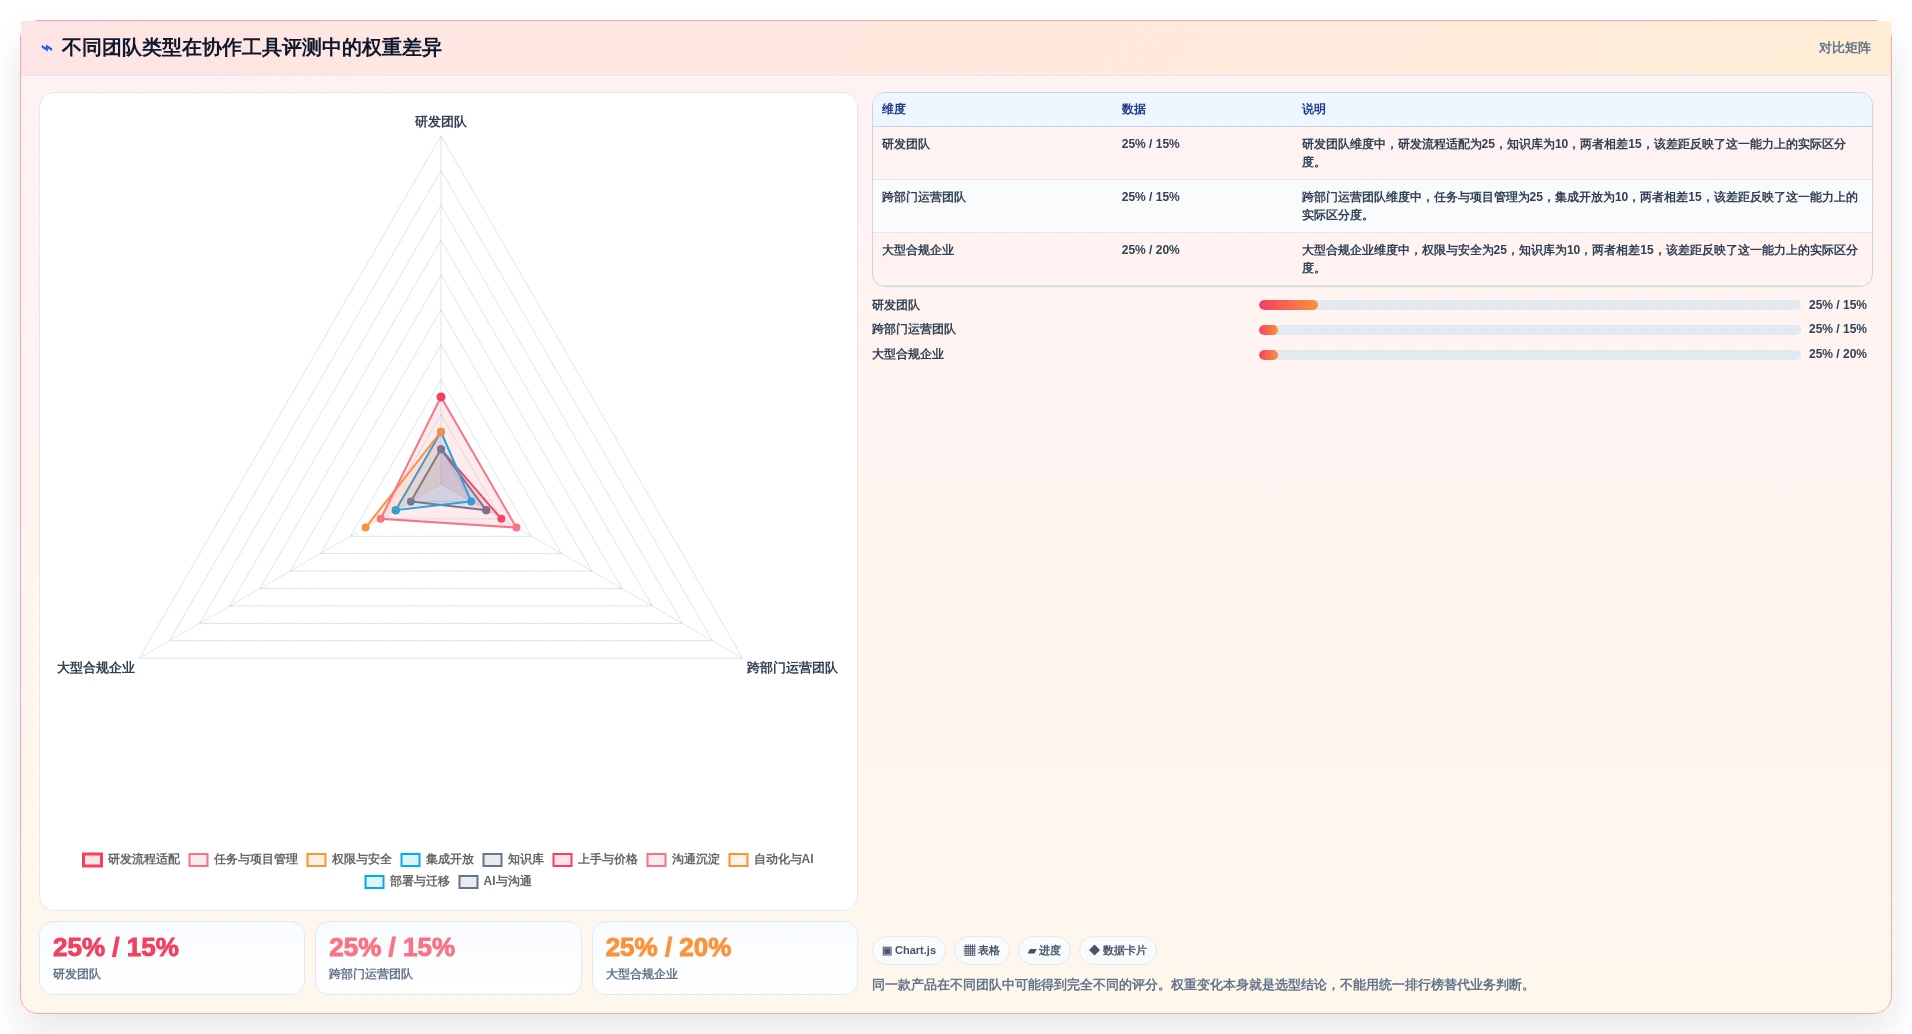Image resolution: width=1912 pixels, height=1034 pixels.
Task: Click the 进度 tag chip
Action: click(x=1044, y=950)
